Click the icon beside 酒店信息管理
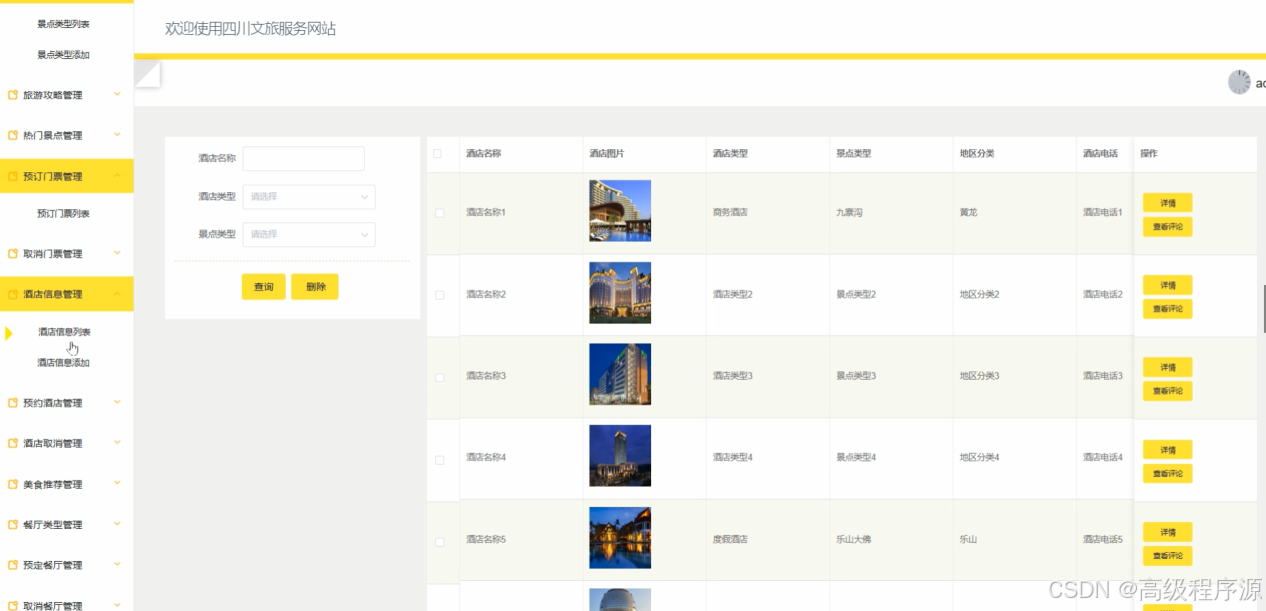Screen dimensions: 1266x611 [x=13, y=294]
